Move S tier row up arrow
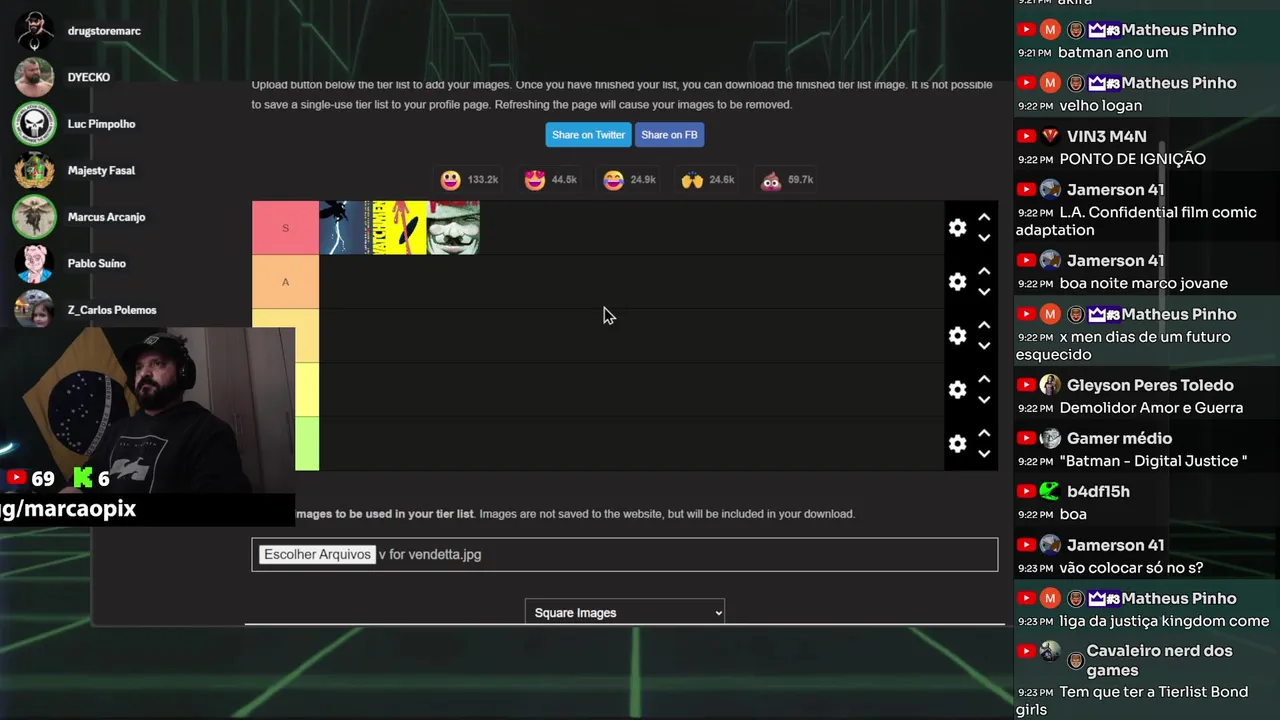This screenshot has width=1280, height=720. (984, 217)
